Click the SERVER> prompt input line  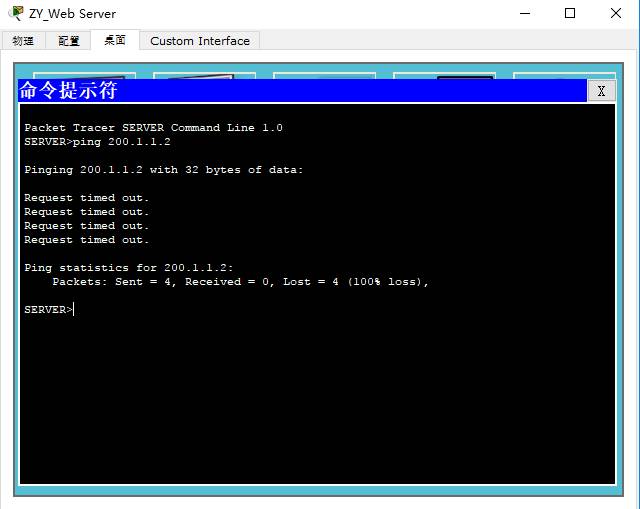click(x=49, y=310)
